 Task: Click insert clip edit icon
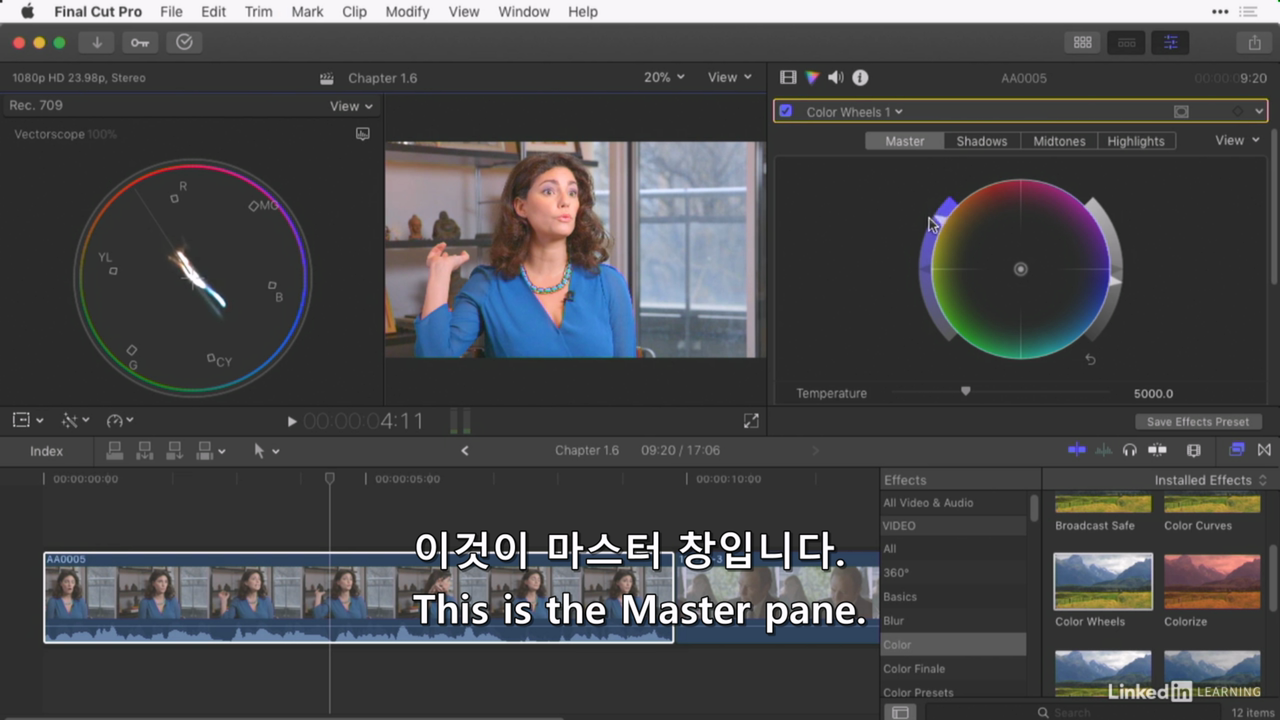pyautogui.click(x=145, y=451)
